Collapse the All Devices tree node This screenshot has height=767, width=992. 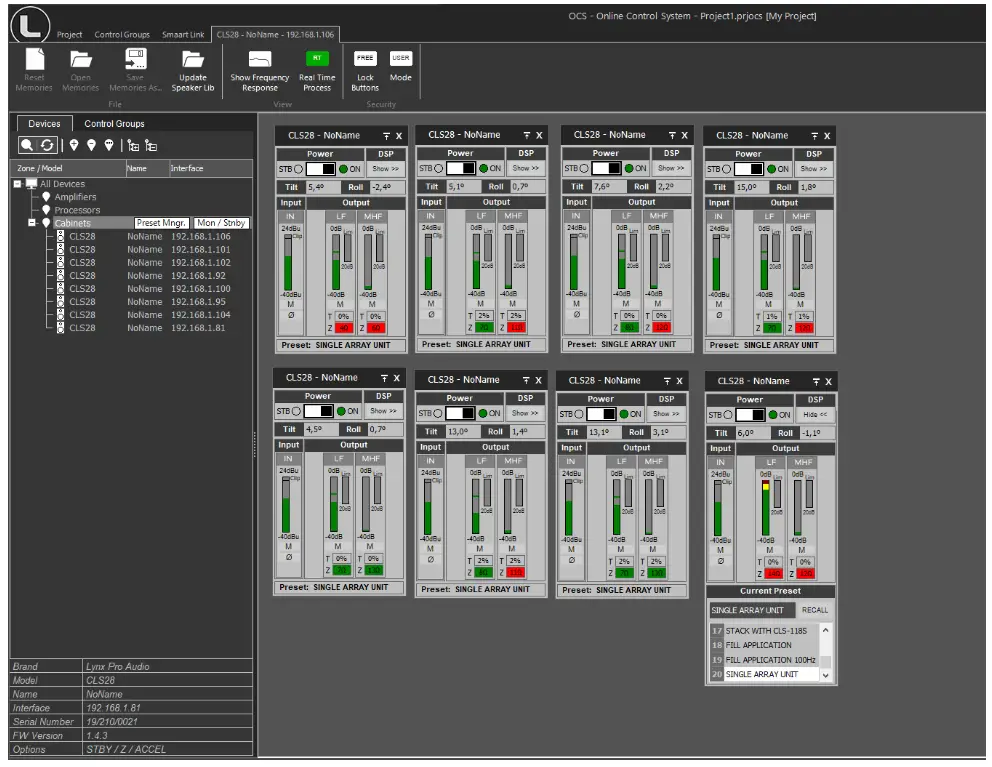click(18, 184)
